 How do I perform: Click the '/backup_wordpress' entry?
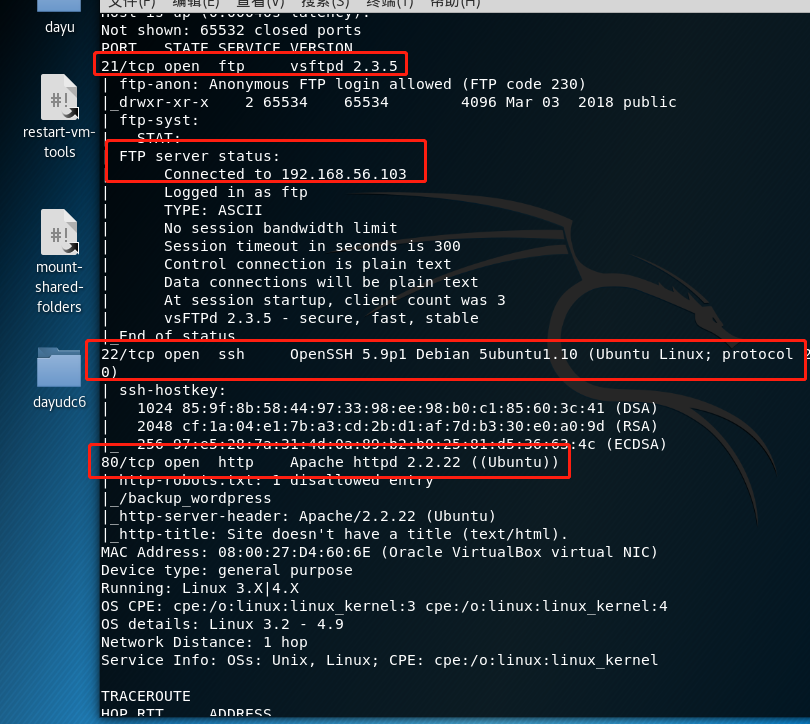195,498
